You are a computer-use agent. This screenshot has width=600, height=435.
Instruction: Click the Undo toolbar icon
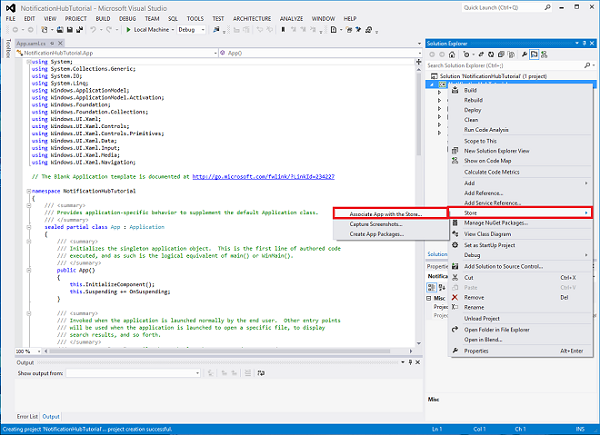click(93, 29)
